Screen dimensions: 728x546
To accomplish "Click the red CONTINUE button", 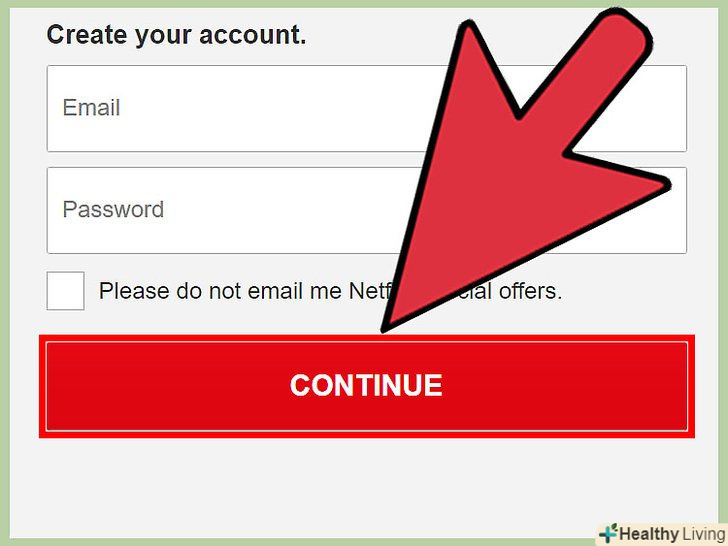I will (366, 386).
